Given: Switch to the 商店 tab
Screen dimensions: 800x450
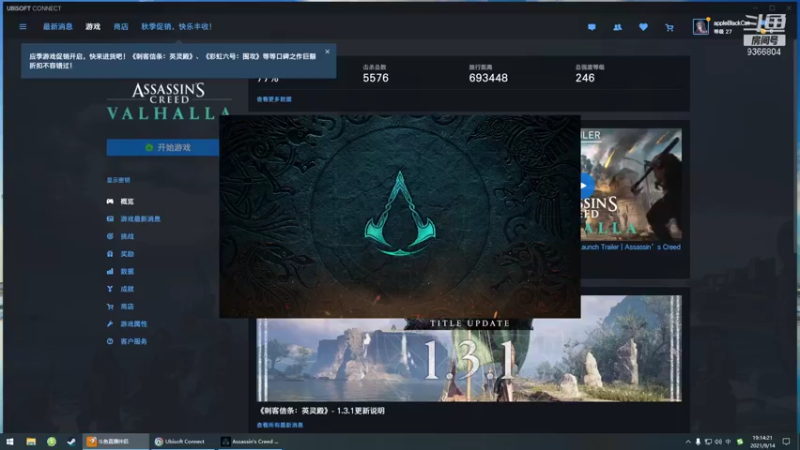Looking at the screenshot, I should pyautogui.click(x=121, y=27).
